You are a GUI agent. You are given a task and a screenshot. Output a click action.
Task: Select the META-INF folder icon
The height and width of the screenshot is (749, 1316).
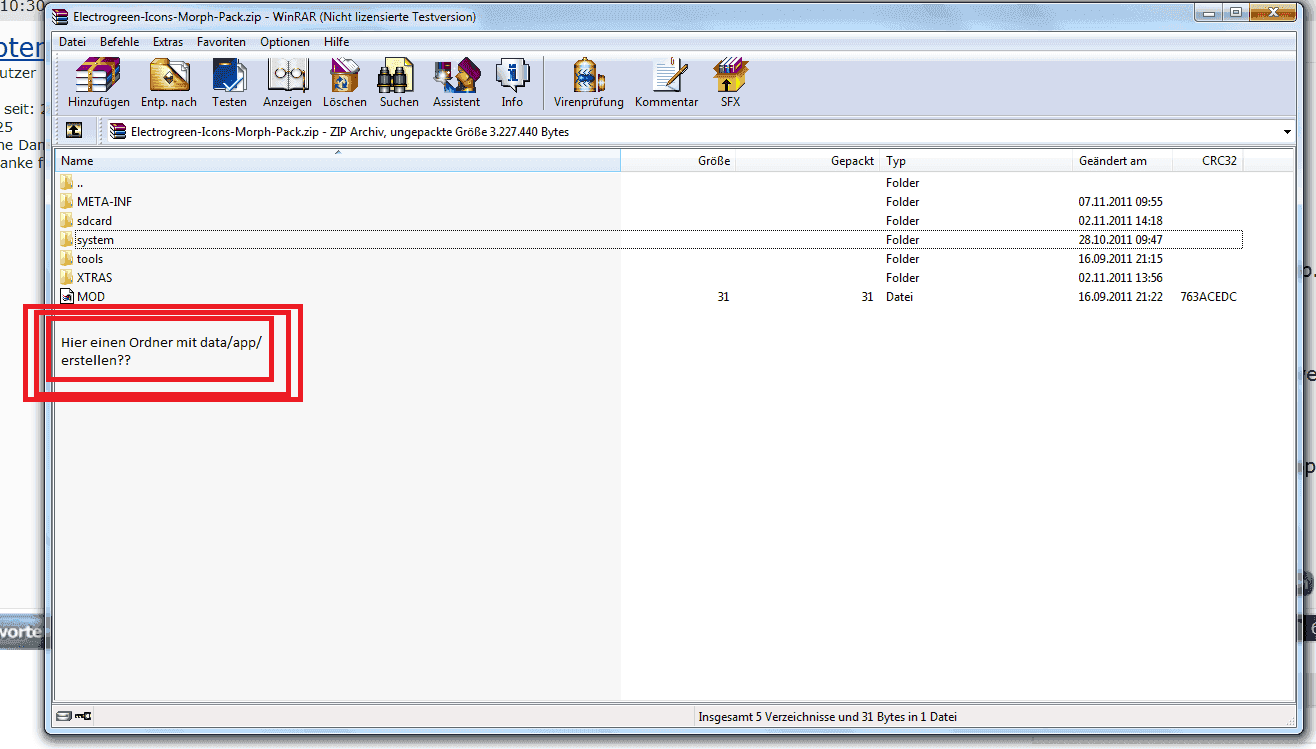[67, 201]
